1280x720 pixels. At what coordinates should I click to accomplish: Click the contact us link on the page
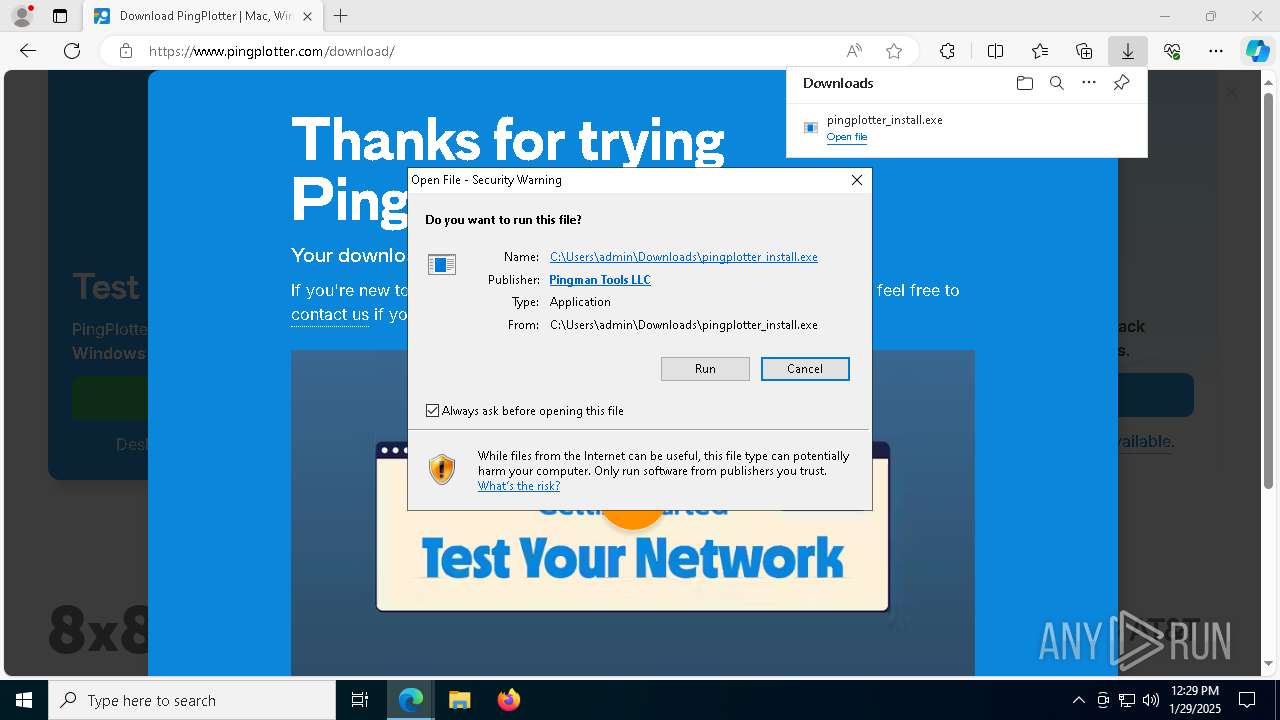pos(330,314)
